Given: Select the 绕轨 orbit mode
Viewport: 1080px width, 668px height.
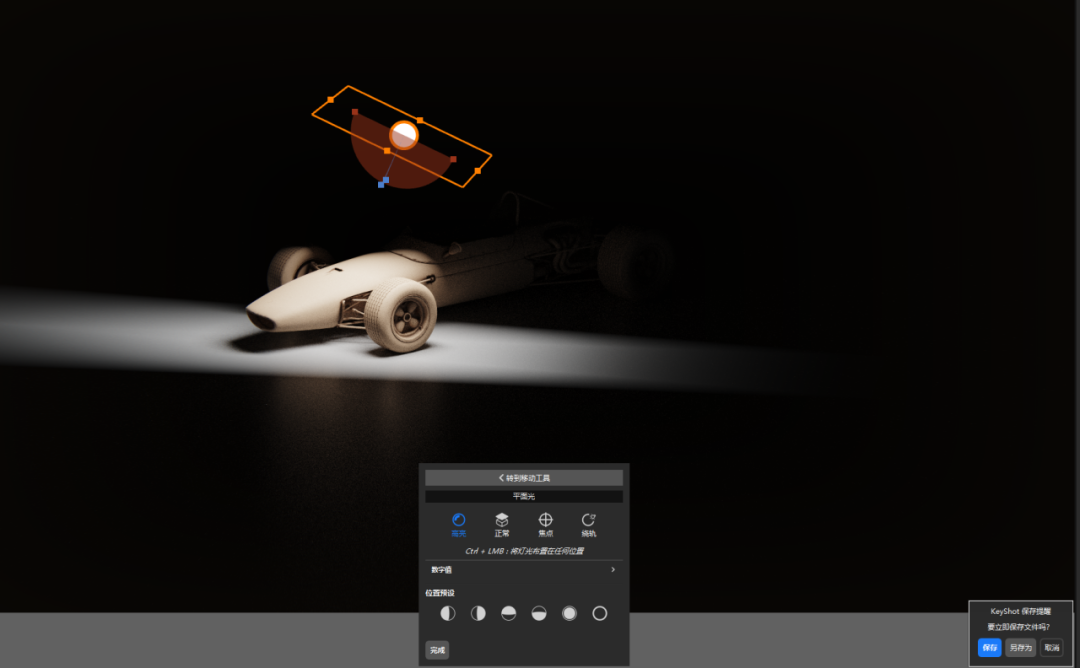Looking at the screenshot, I should tap(588, 525).
